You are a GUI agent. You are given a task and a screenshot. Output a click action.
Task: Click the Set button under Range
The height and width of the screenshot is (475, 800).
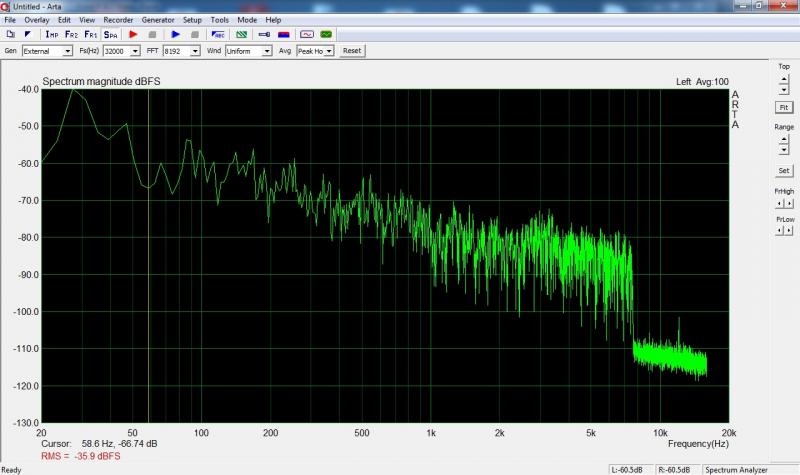click(x=784, y=171)
